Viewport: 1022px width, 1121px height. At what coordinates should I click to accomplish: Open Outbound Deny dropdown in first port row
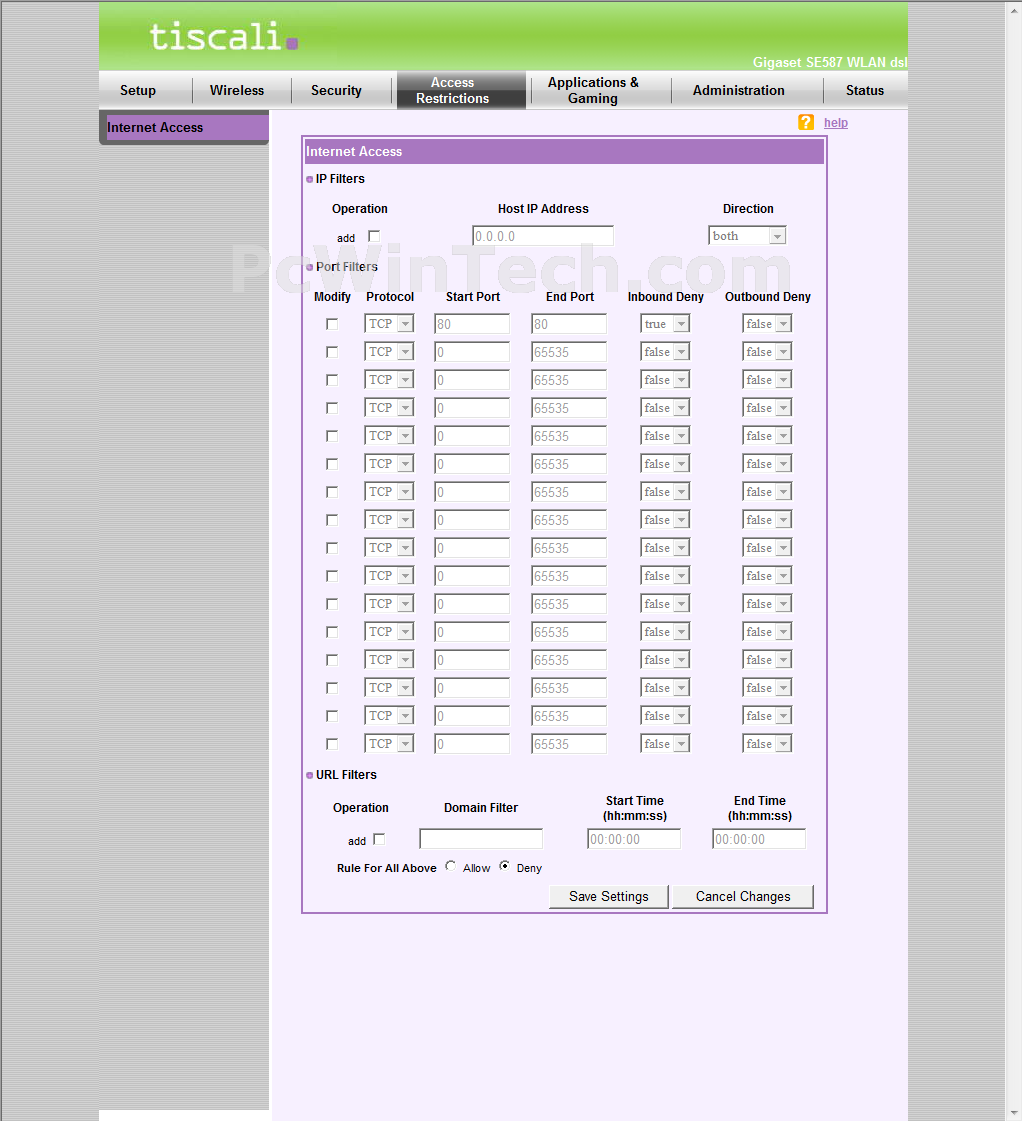767,324
